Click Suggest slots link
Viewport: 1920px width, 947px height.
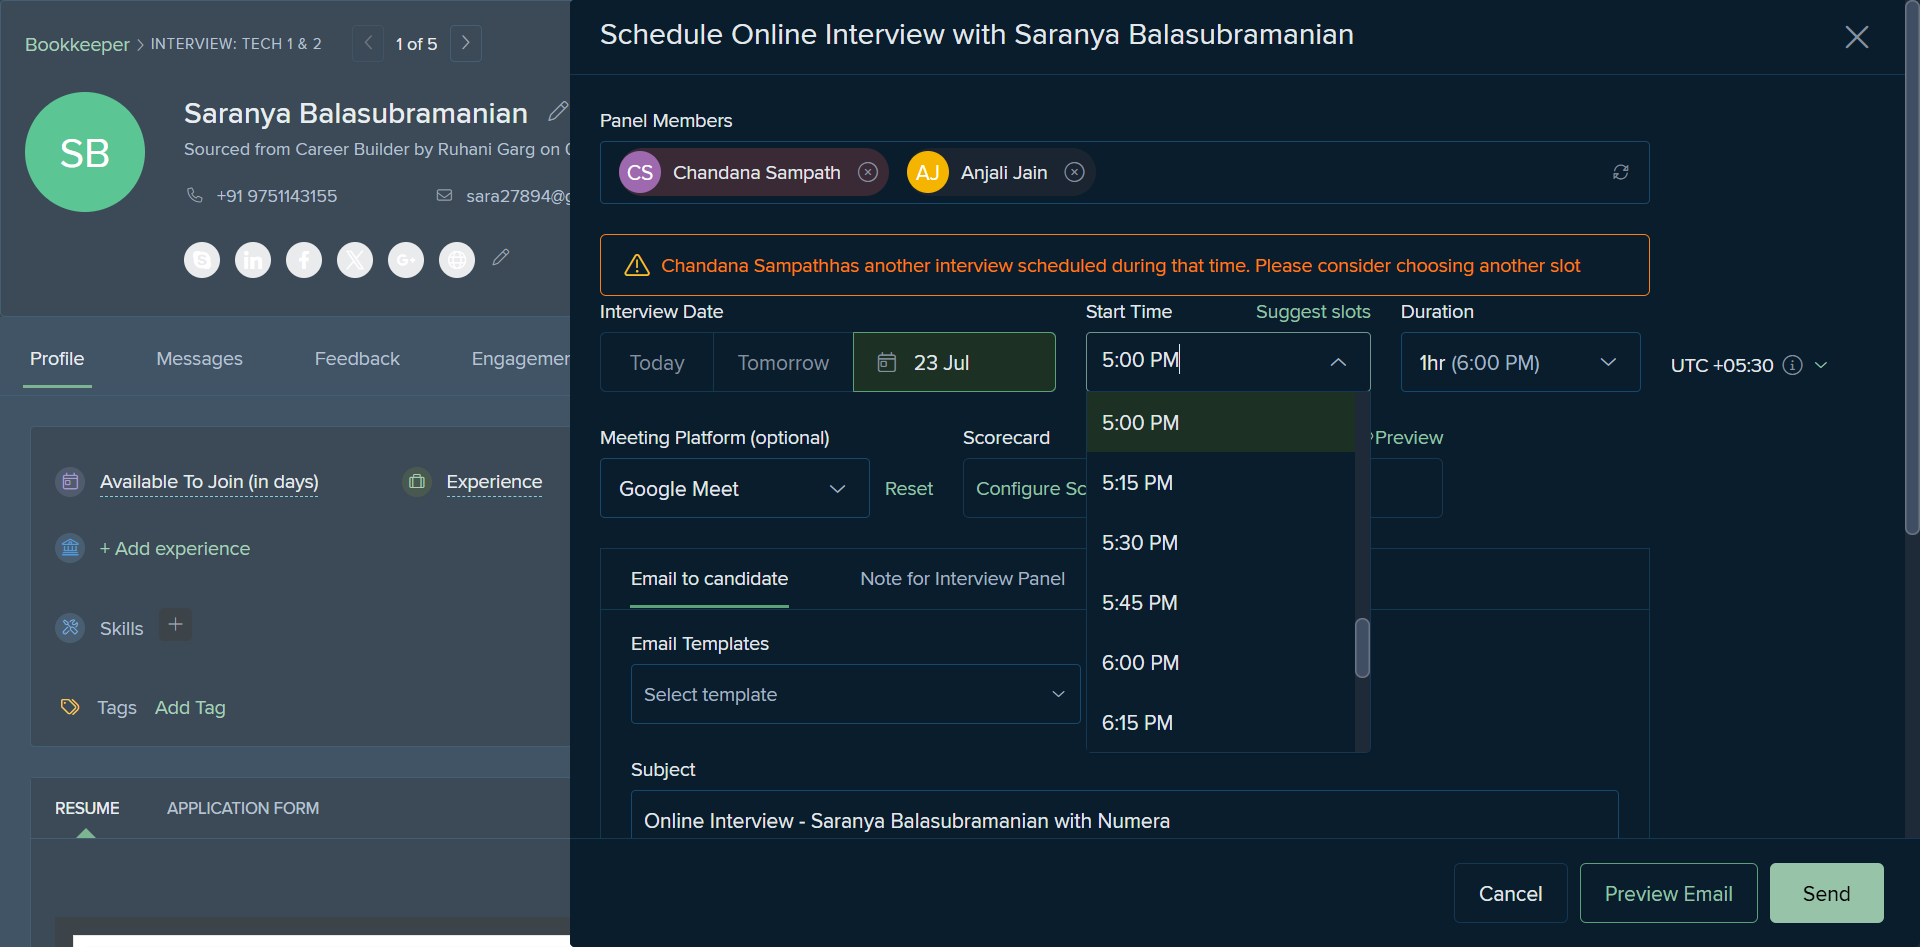pyautogui.click(x=1313, y=312)
